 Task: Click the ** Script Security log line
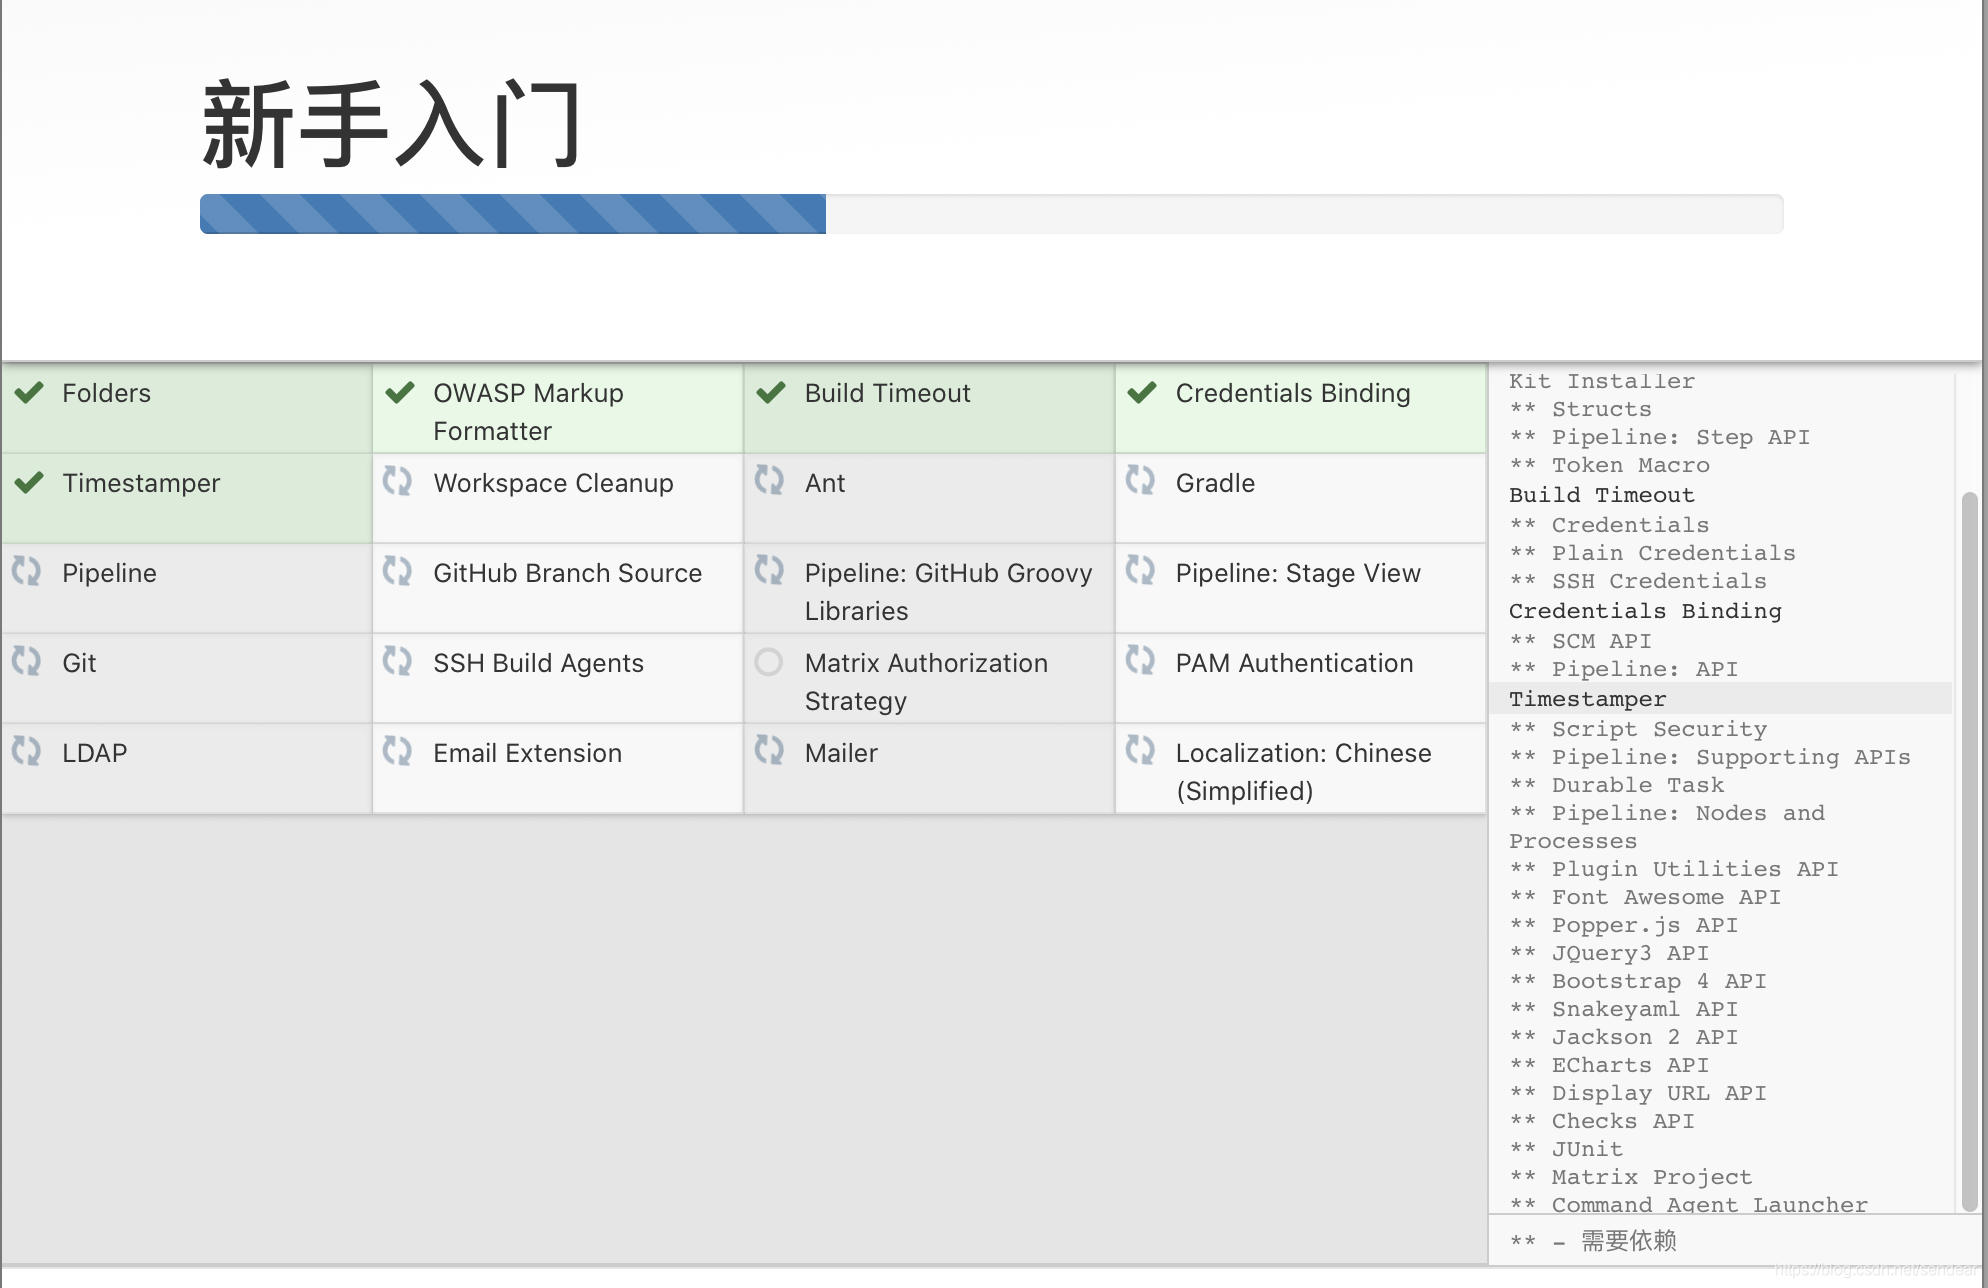pos(1639,729)
